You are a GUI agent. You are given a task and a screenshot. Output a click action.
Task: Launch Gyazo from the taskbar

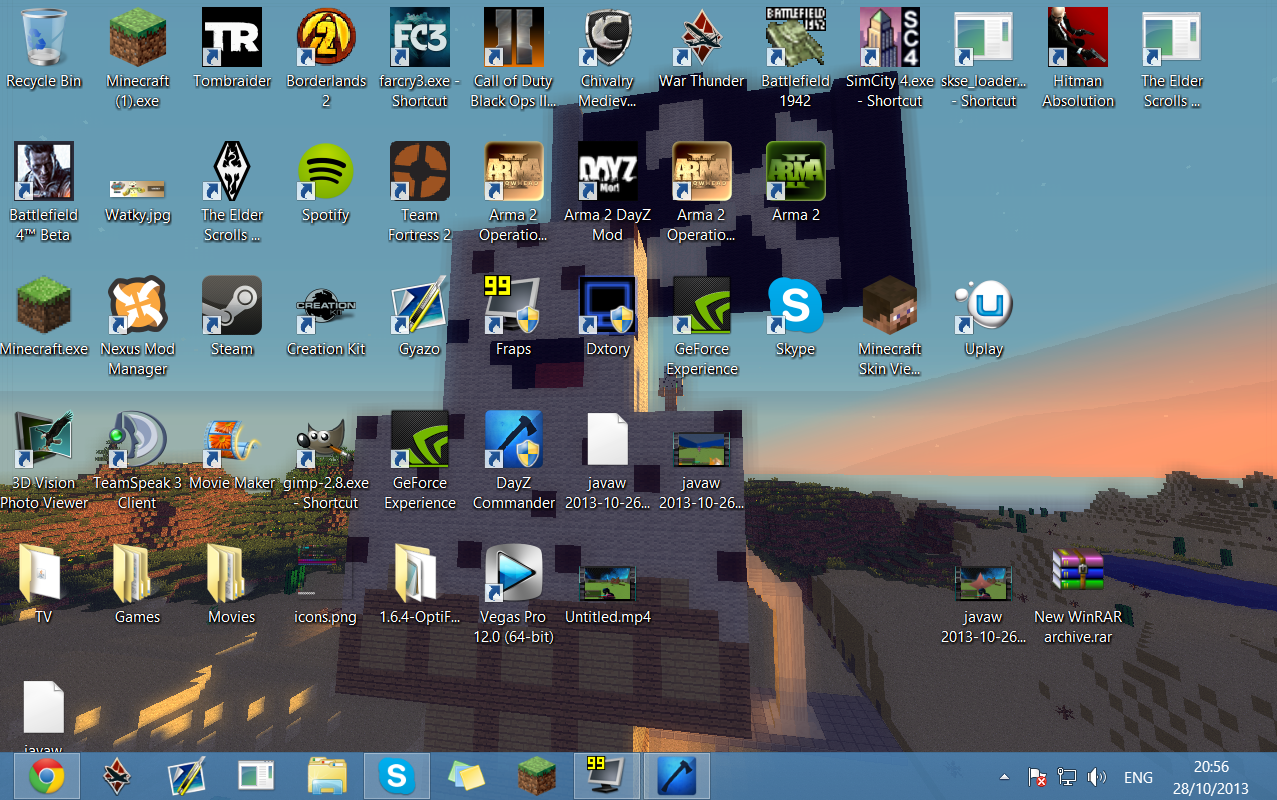(187, 776)
